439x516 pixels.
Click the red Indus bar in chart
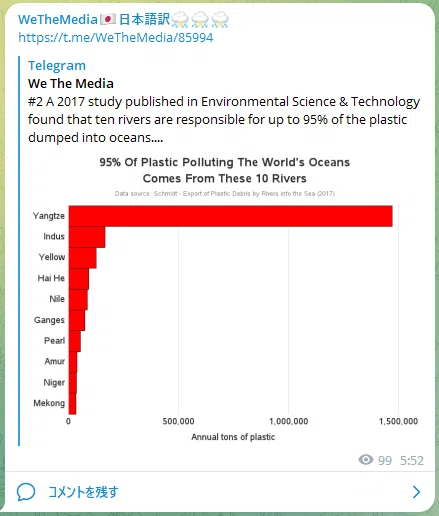coord(87,237)
